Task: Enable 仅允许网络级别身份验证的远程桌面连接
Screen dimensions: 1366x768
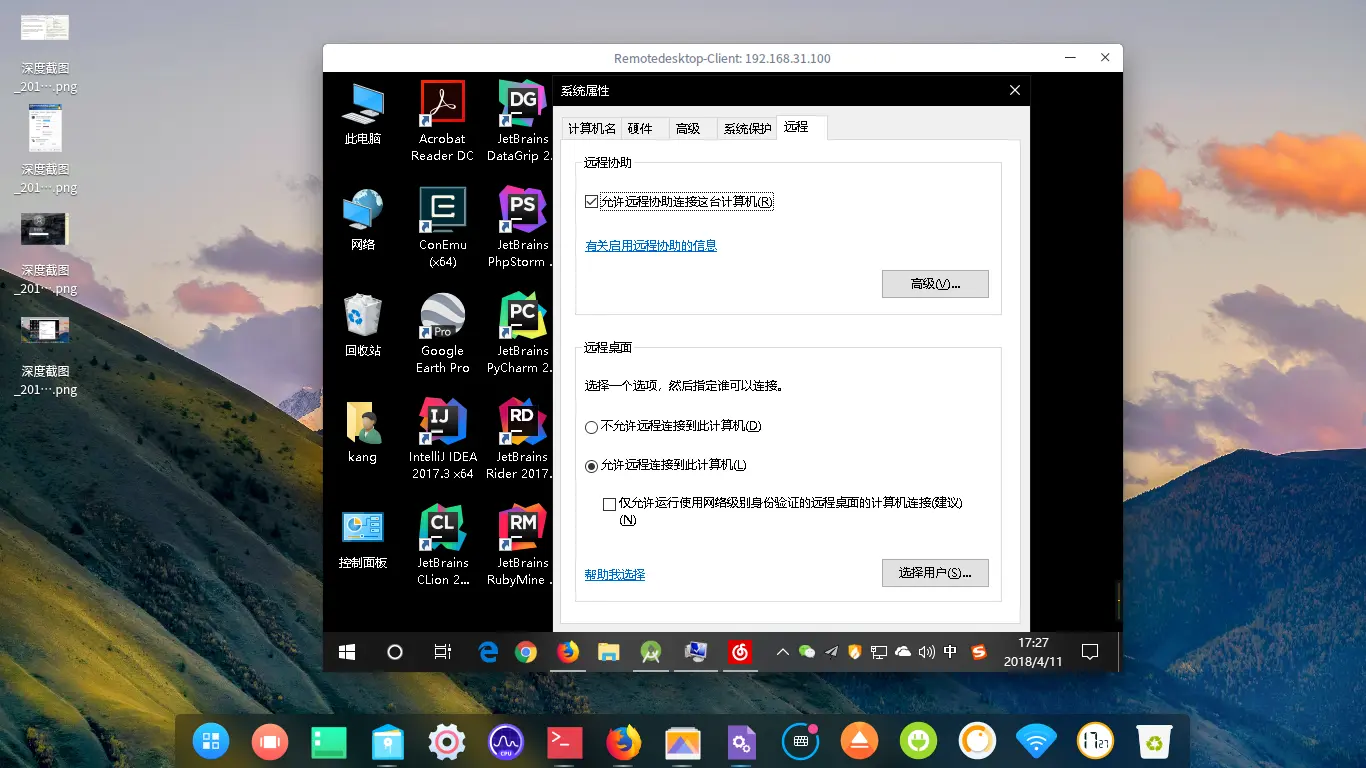Action: [609, 504]
